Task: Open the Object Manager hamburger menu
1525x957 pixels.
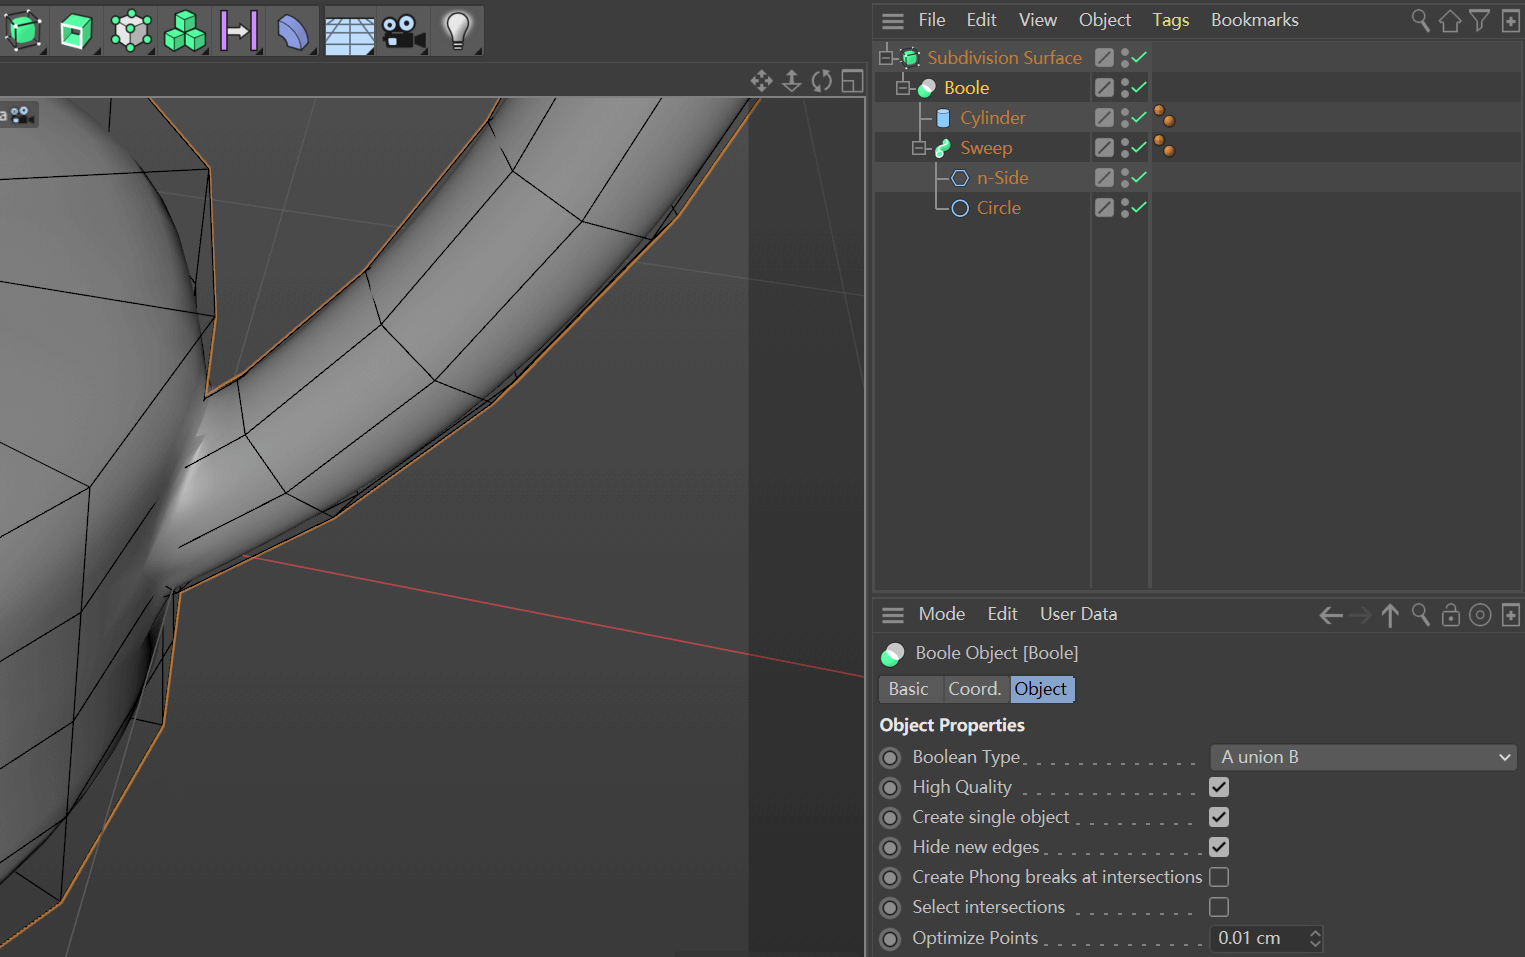Action: pyautogui.click(x=893, y=20)
